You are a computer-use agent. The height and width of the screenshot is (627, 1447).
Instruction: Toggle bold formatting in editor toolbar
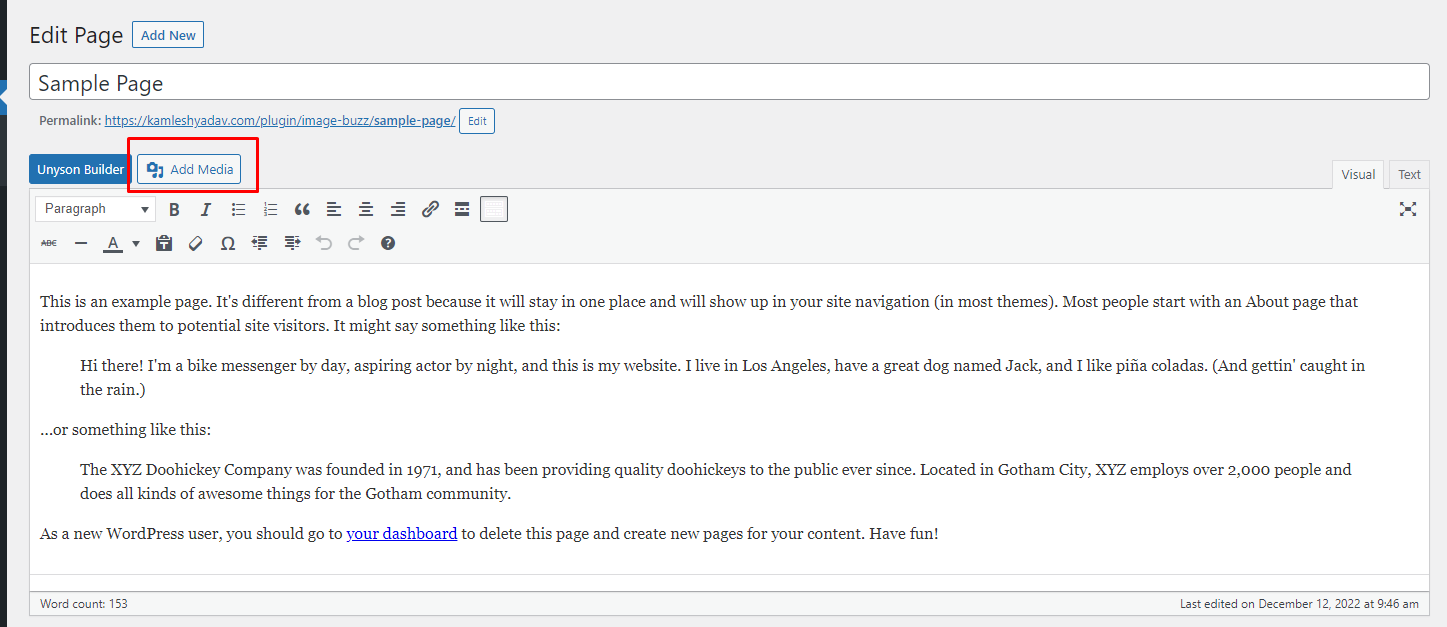[x=174, y=209]
